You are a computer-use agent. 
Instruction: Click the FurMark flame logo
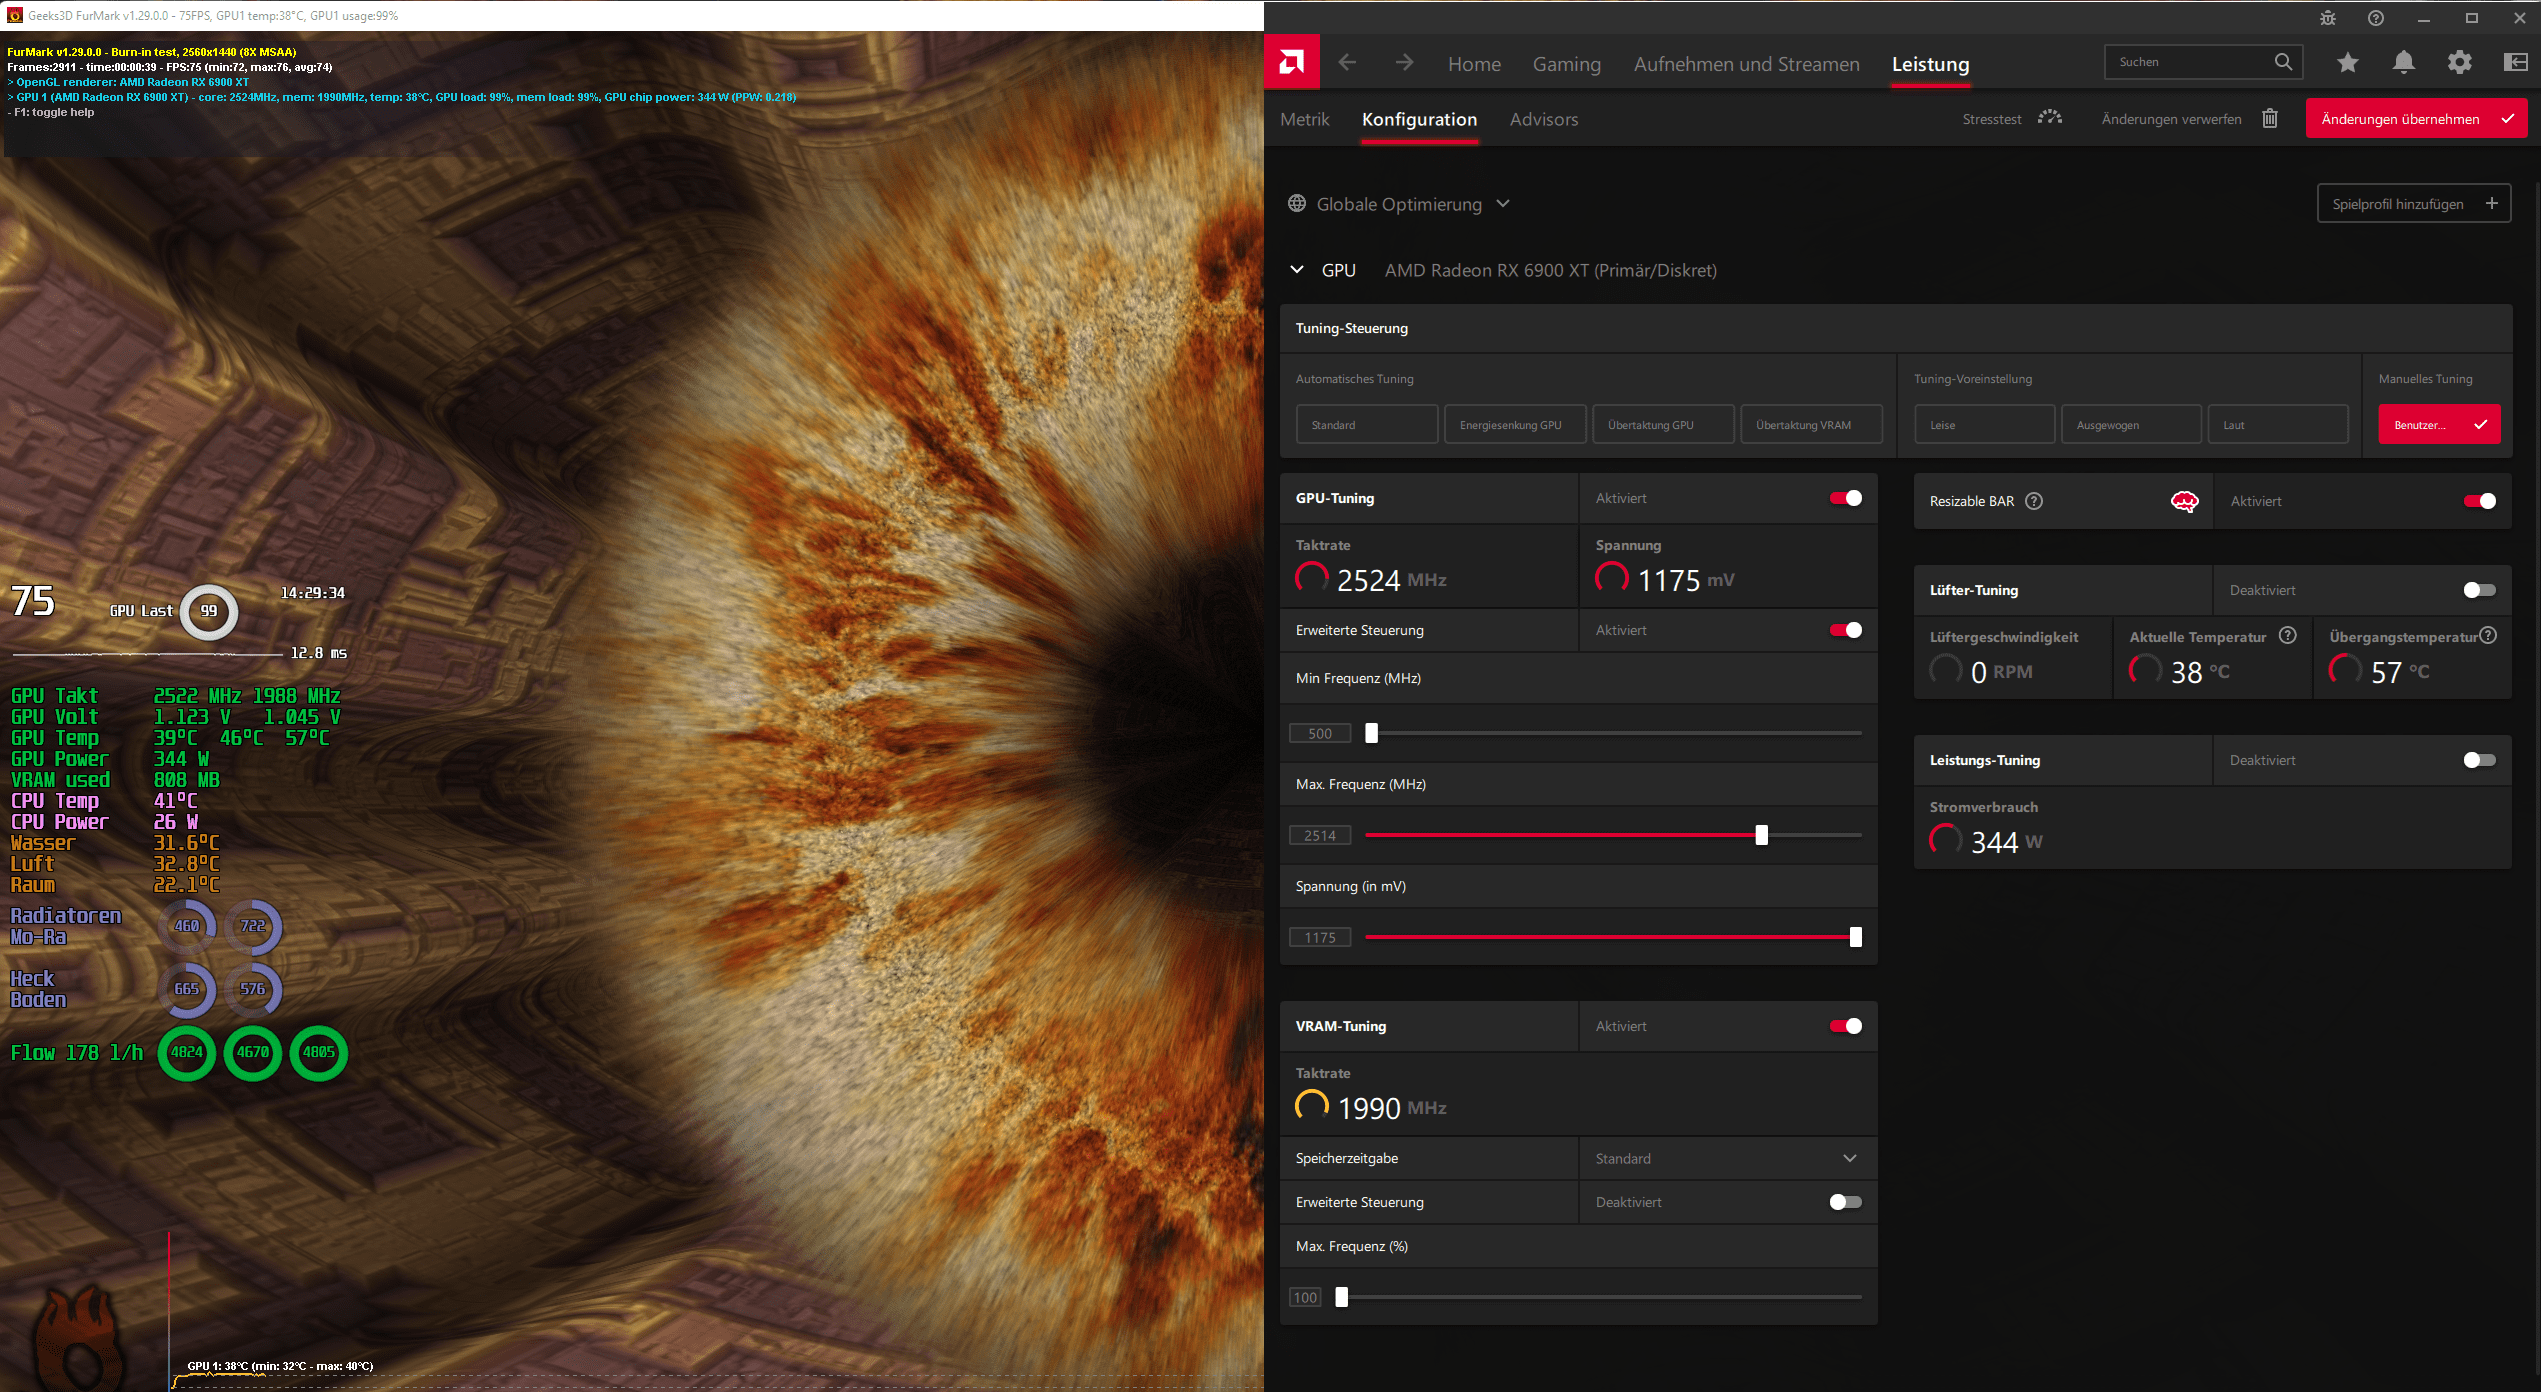click(x=79, y=1336)
